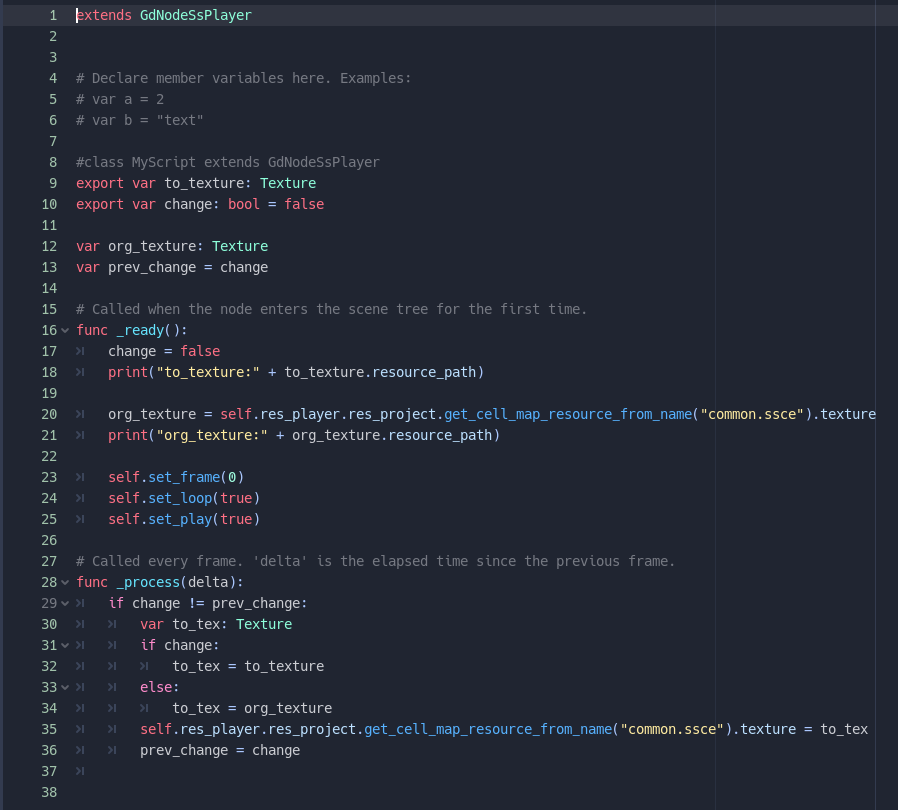Click string "to_texture:" on line 18

coord(208,372)
